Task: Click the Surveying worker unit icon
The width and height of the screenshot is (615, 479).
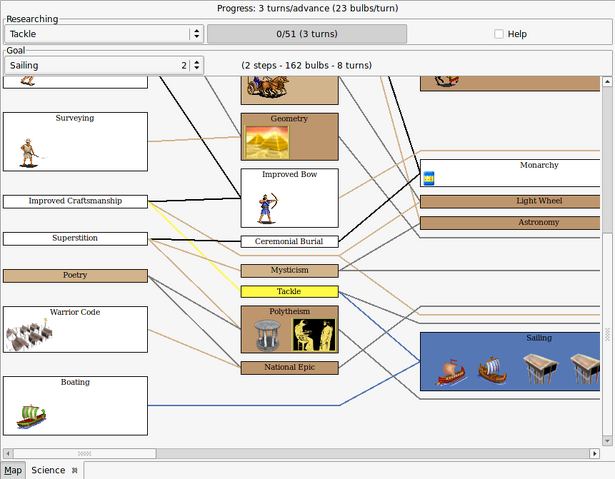Action: pos(30,153)
